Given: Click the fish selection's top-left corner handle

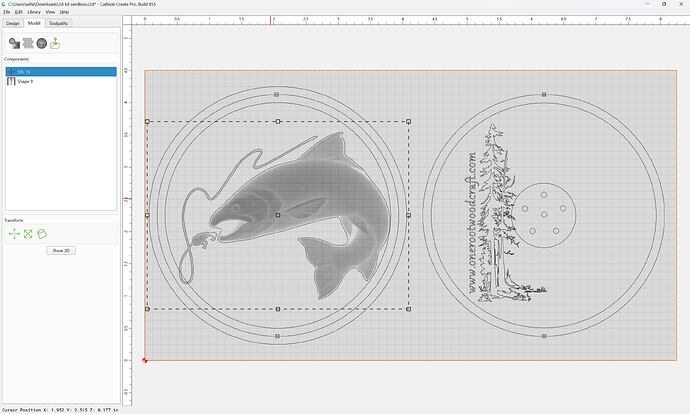Looking at the screenshot, I should pos(147,121).
